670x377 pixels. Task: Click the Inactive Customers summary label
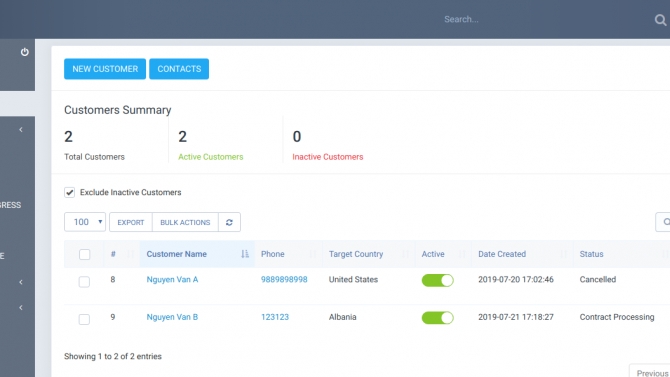[x=328, y=157]
